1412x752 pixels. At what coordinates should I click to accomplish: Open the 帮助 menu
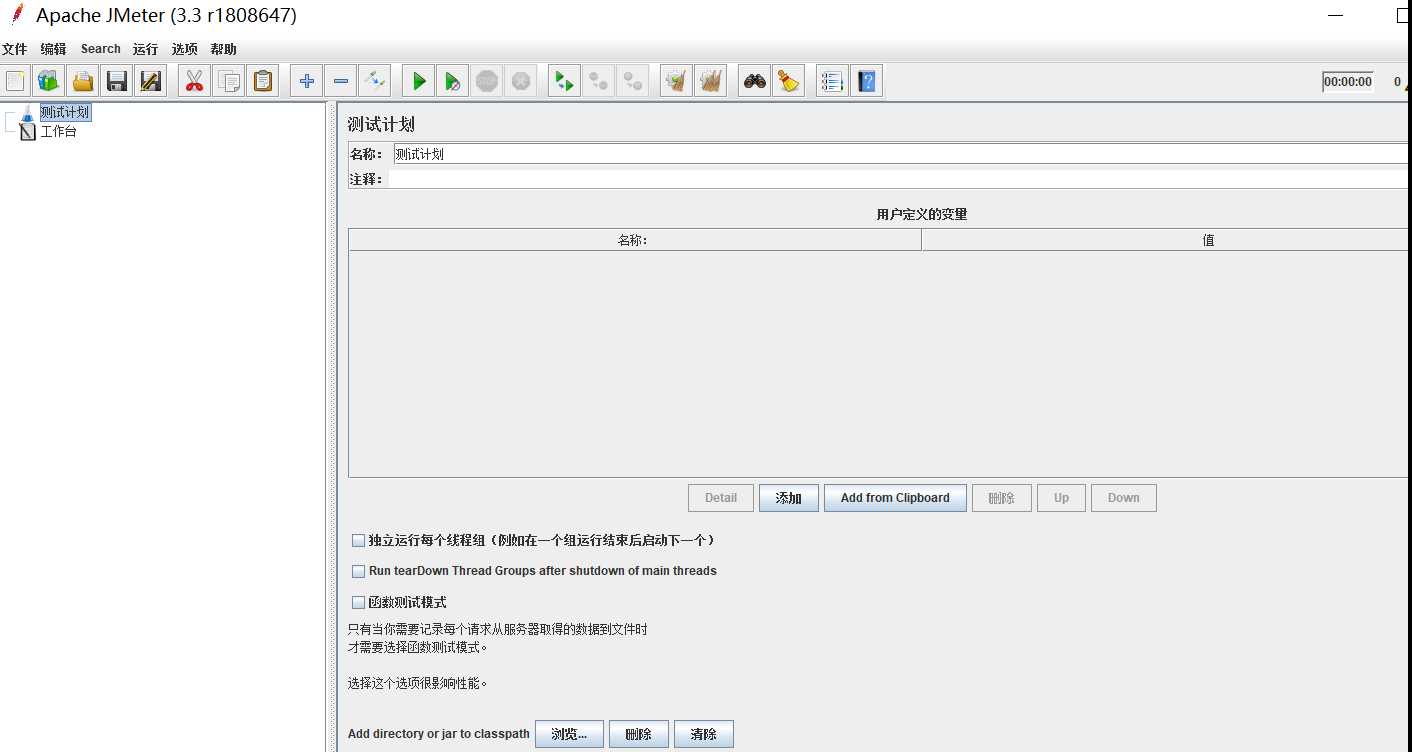(x=224, y=49)
